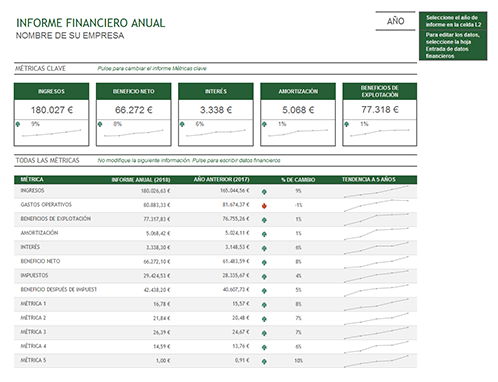498x382 pixels.
Task: Click the GASTOS OPERATIVOS trend sparkline
Action: pos(376,205)
